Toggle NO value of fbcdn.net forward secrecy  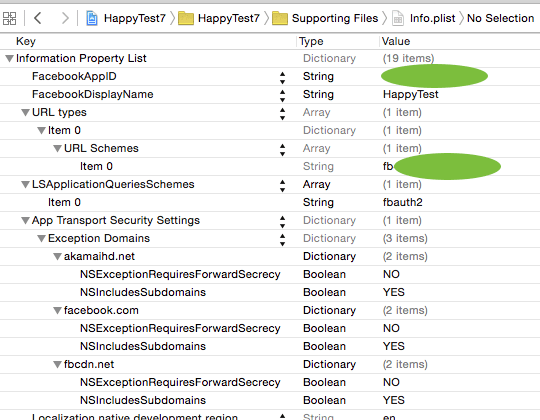(x=391, y=382)
